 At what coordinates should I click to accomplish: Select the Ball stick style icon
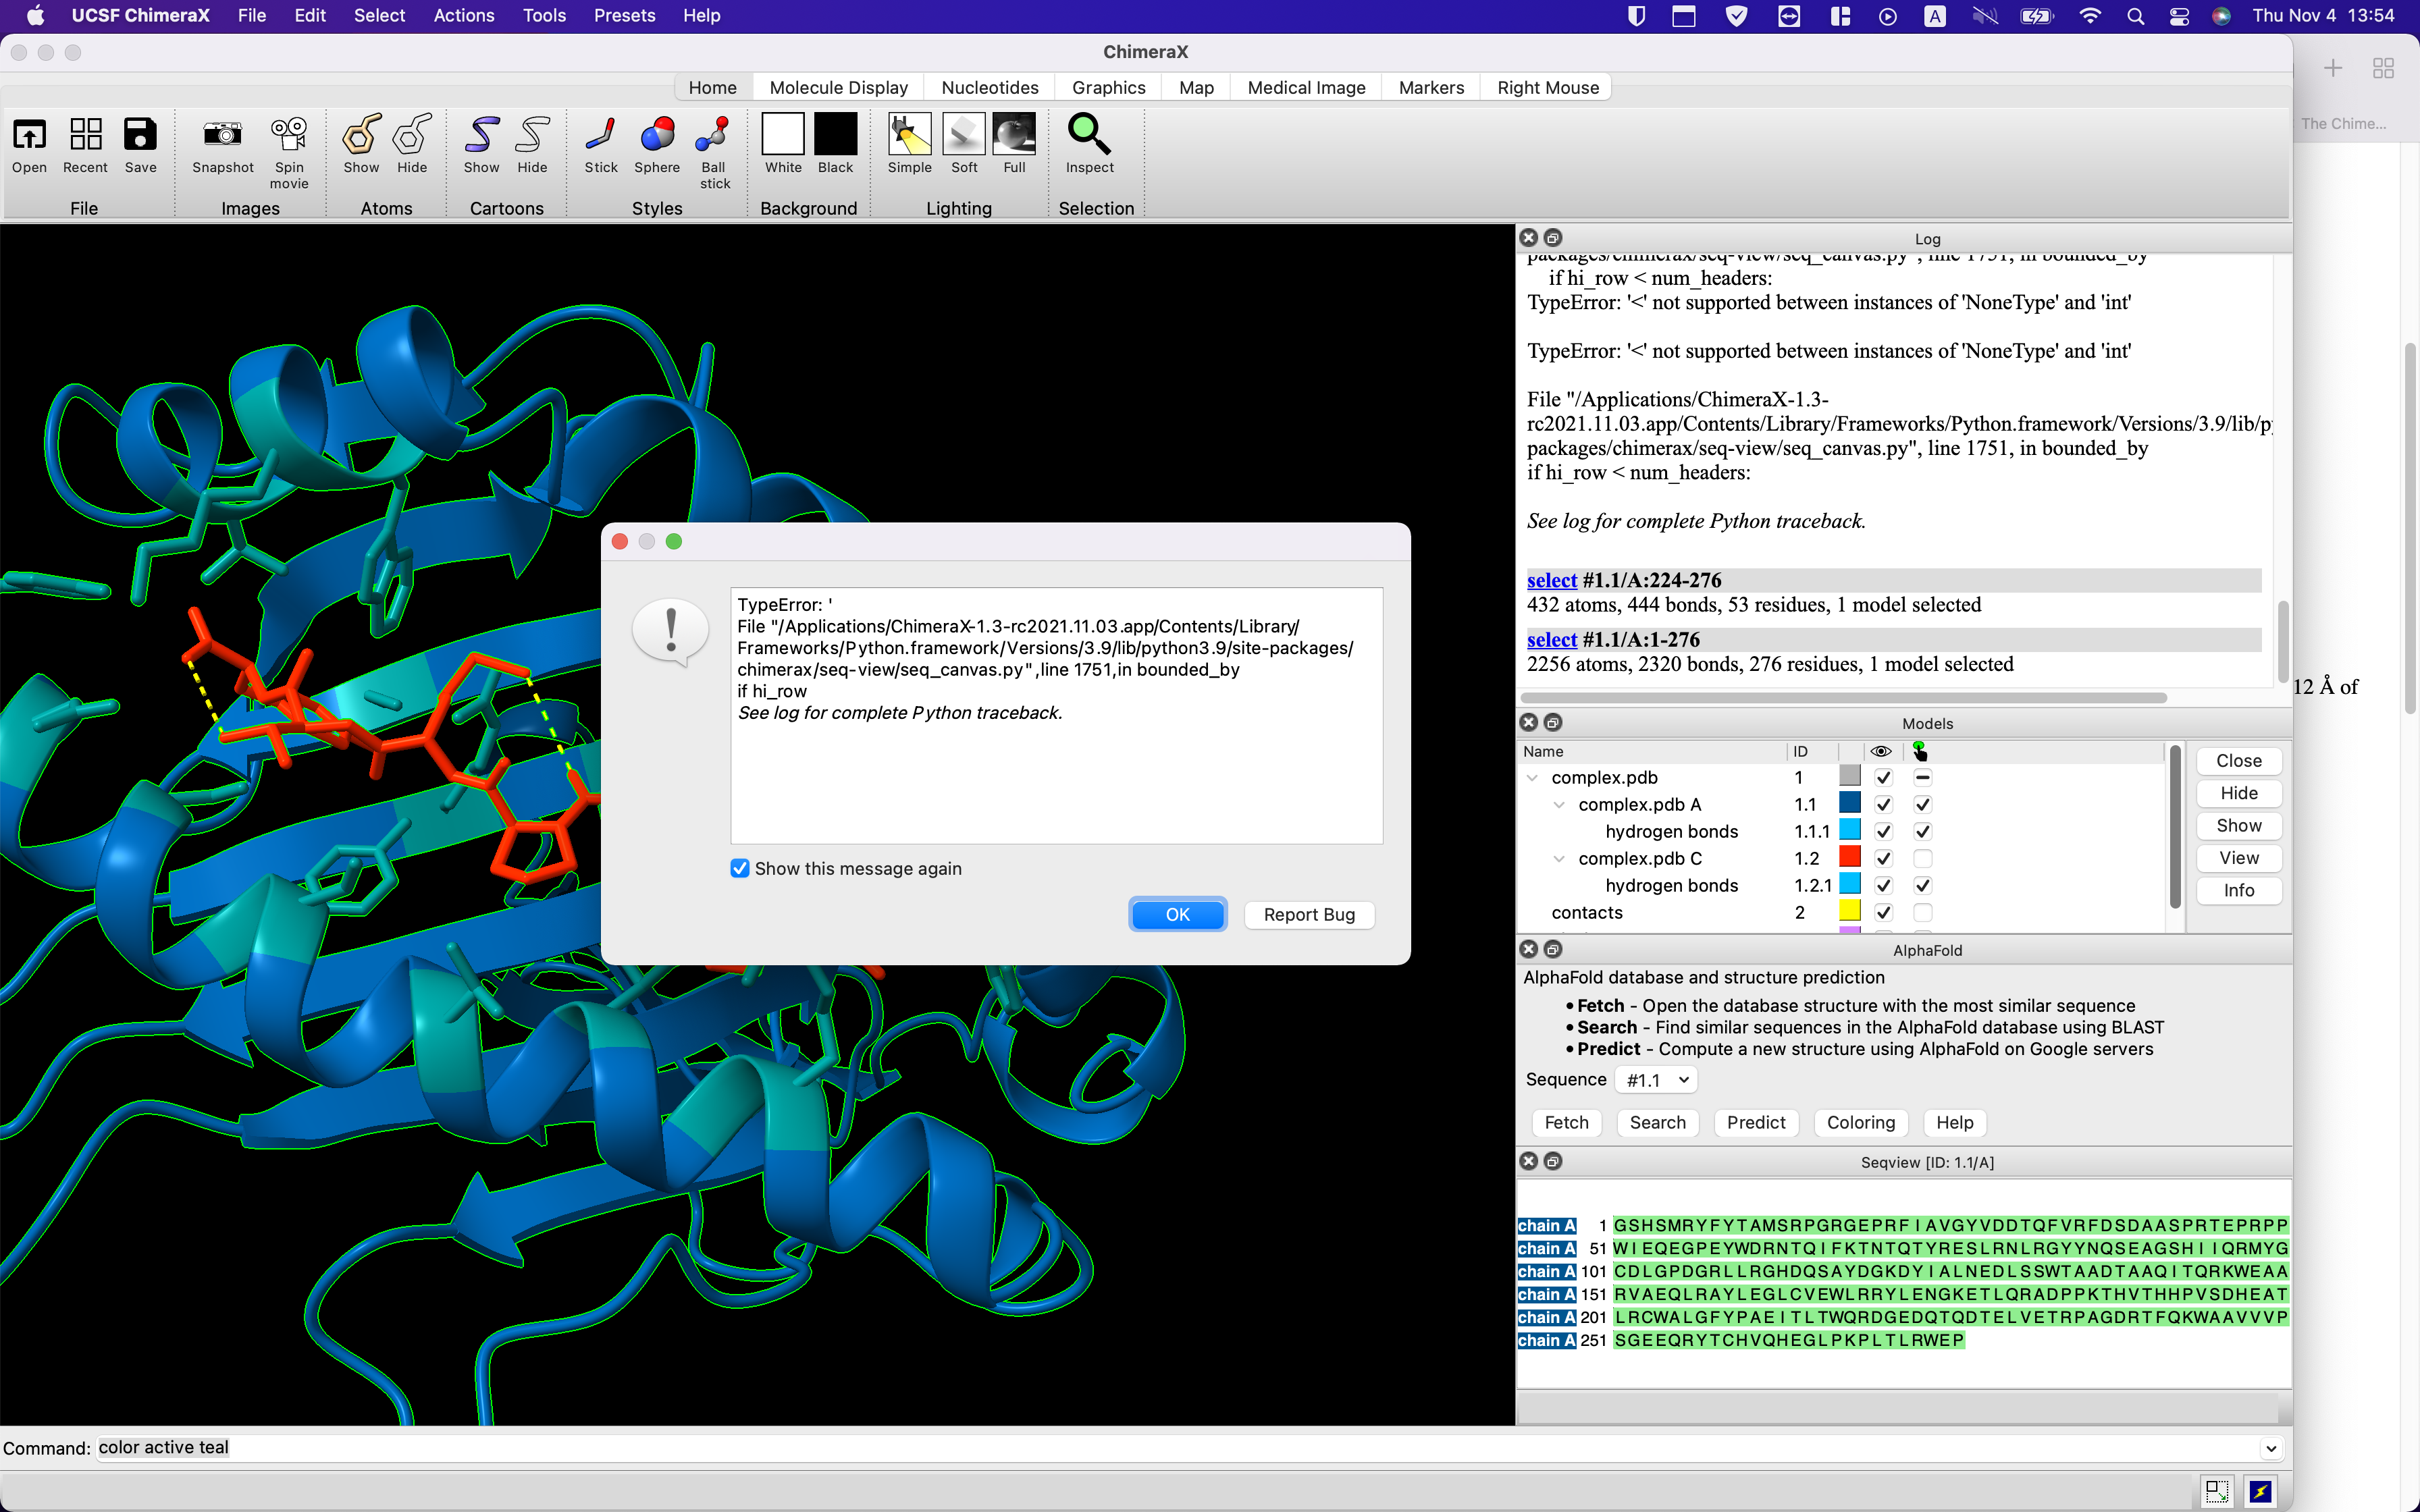[x=714, y=136]
